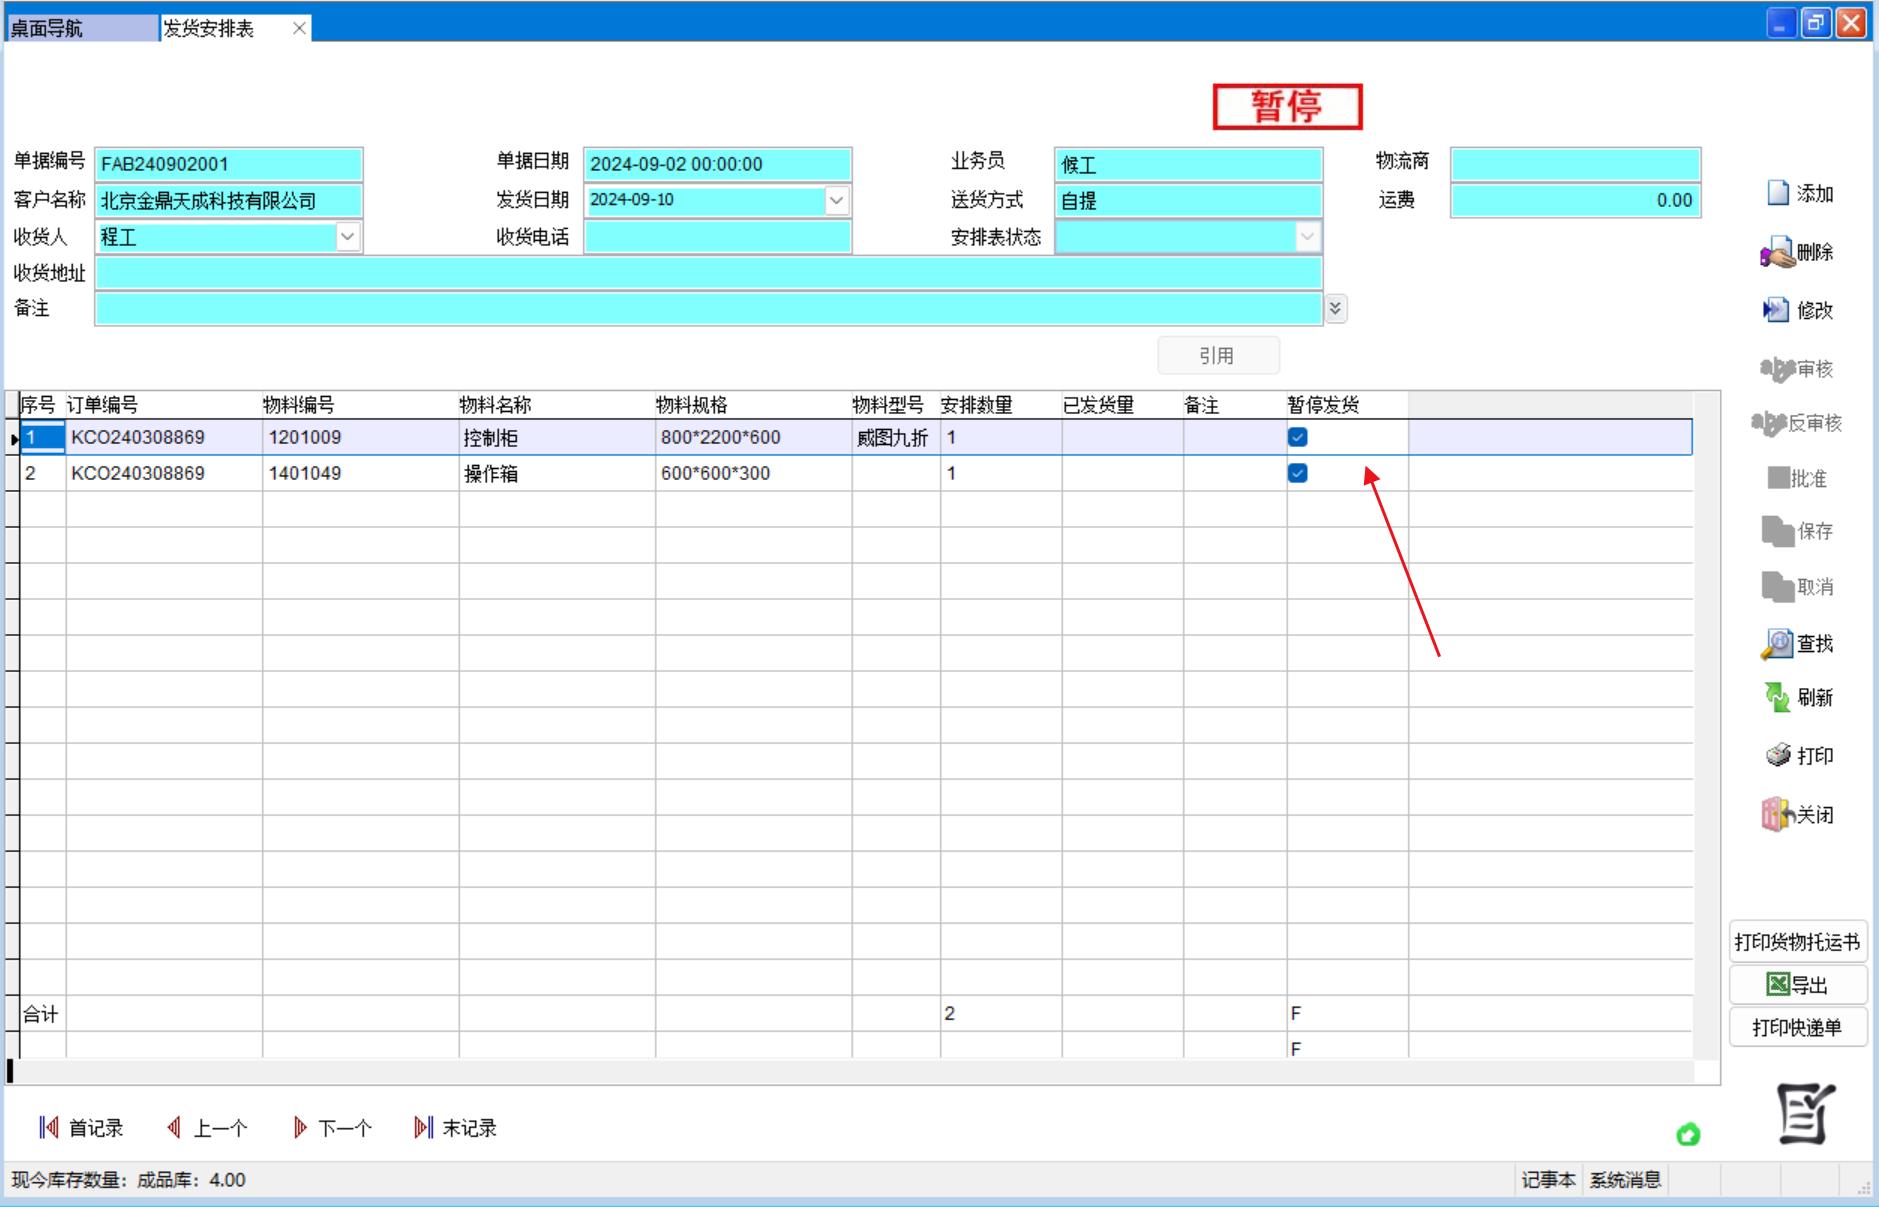
Task: Click the 修改 (Modify) icon
Action: click(1776, 310)
